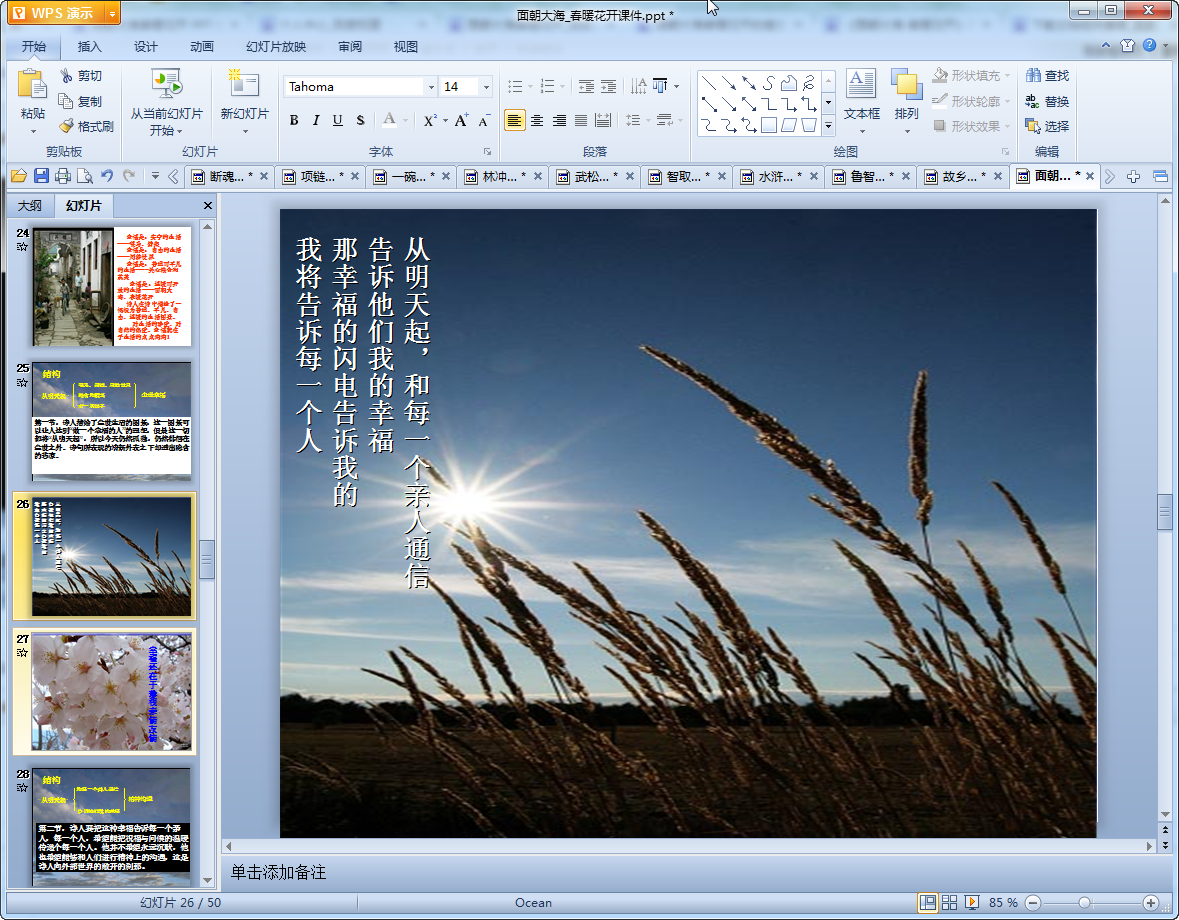Select slide 27 cherry blossom thumbnail
This screenshot has height=920, width=1179.
tap(111, 692)
